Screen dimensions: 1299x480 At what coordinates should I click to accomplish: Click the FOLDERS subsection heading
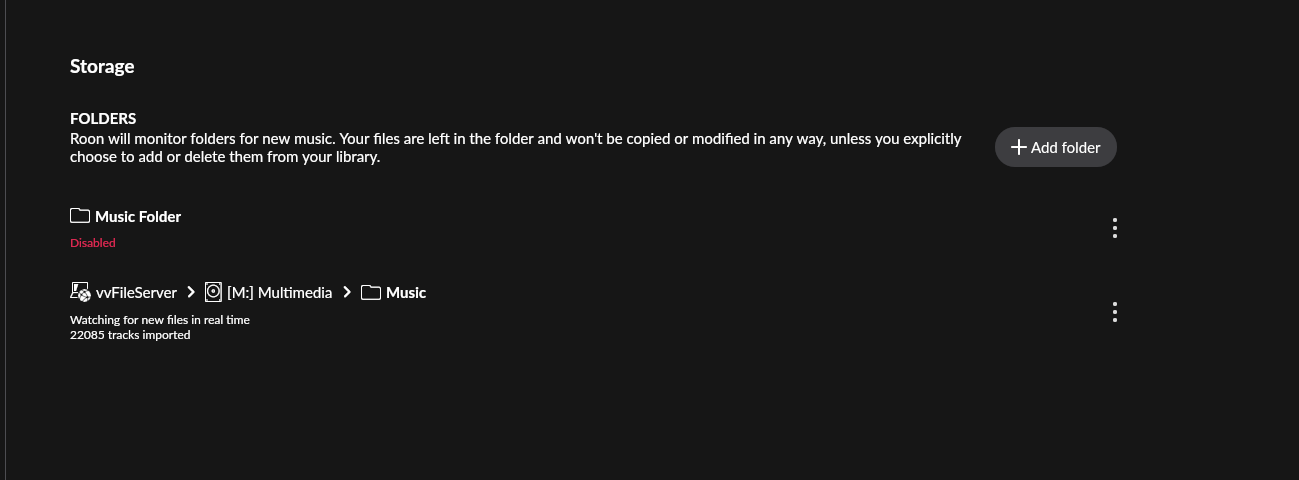103,119
